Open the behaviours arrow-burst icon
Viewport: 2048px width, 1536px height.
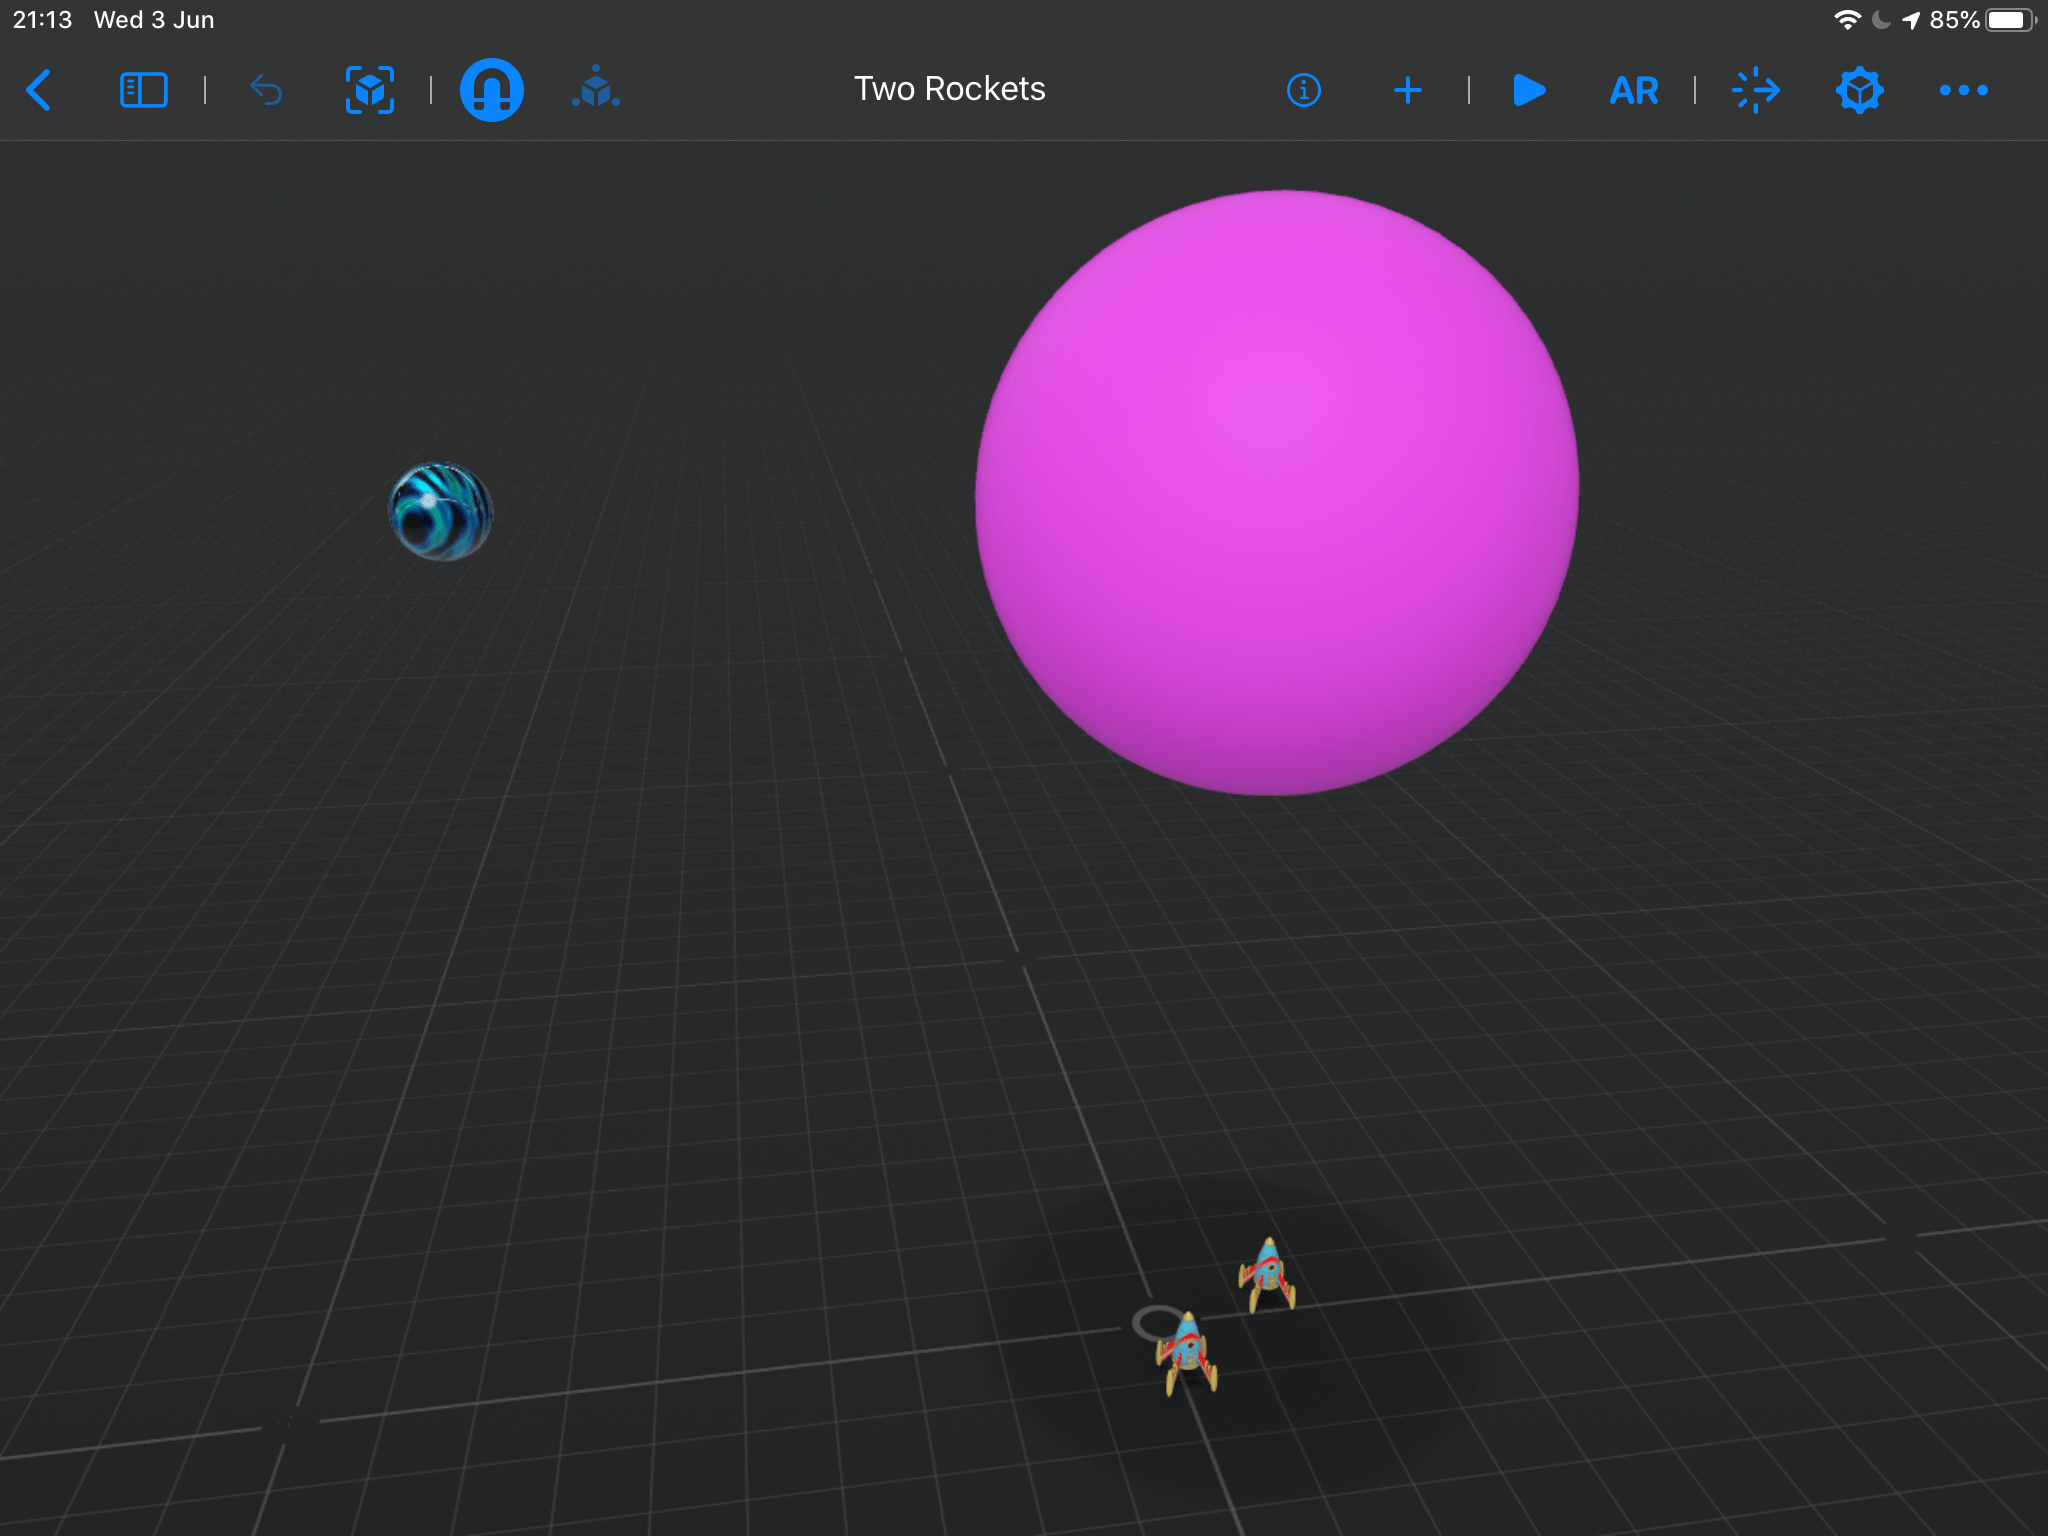coord(1756,90)
